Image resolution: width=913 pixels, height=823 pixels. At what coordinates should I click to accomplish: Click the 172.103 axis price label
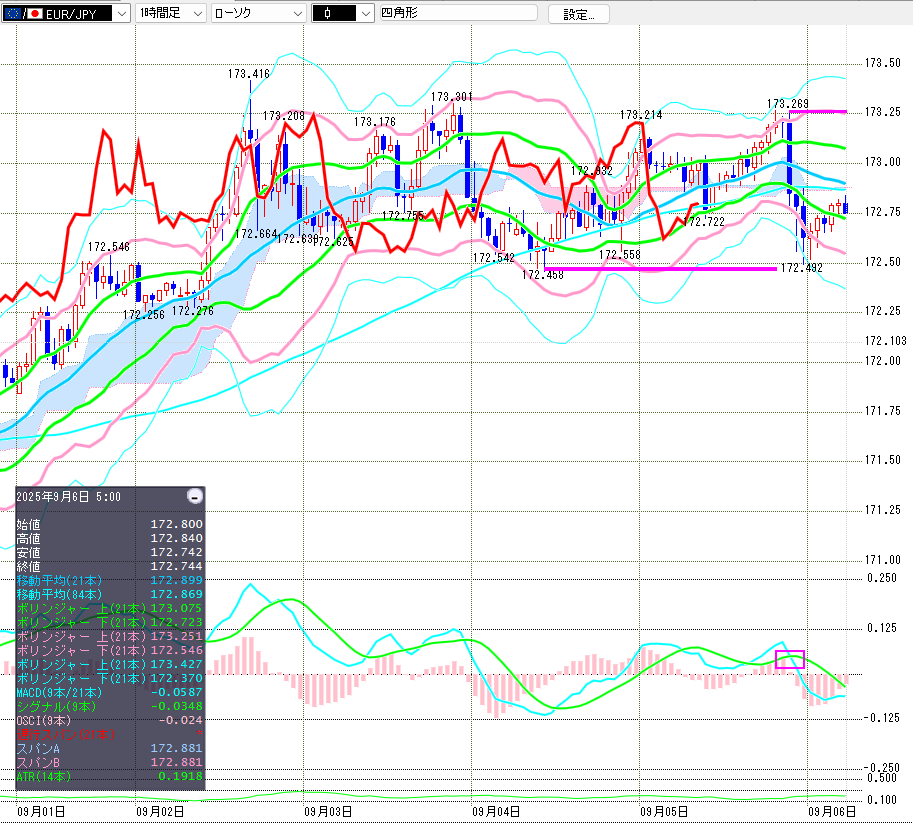886,341
